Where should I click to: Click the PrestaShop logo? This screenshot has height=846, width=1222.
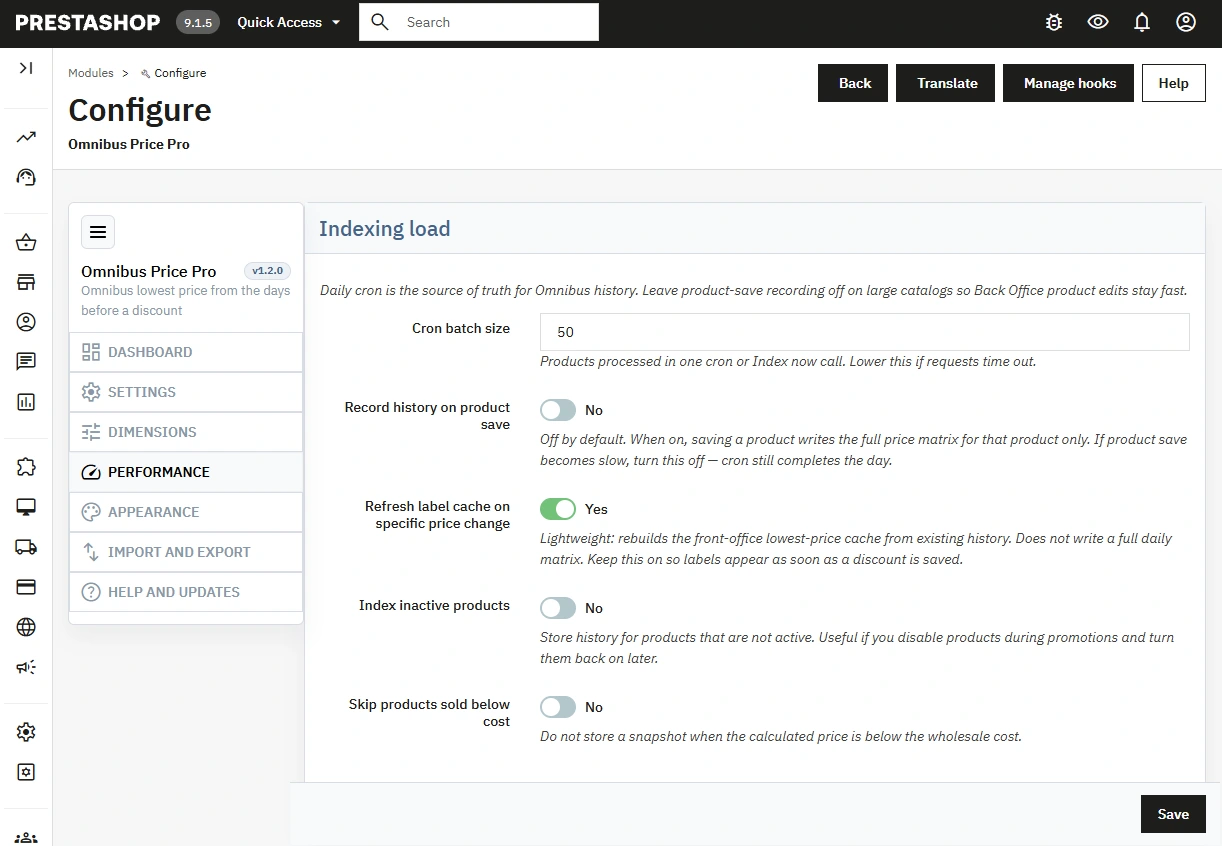click(88, 22)
